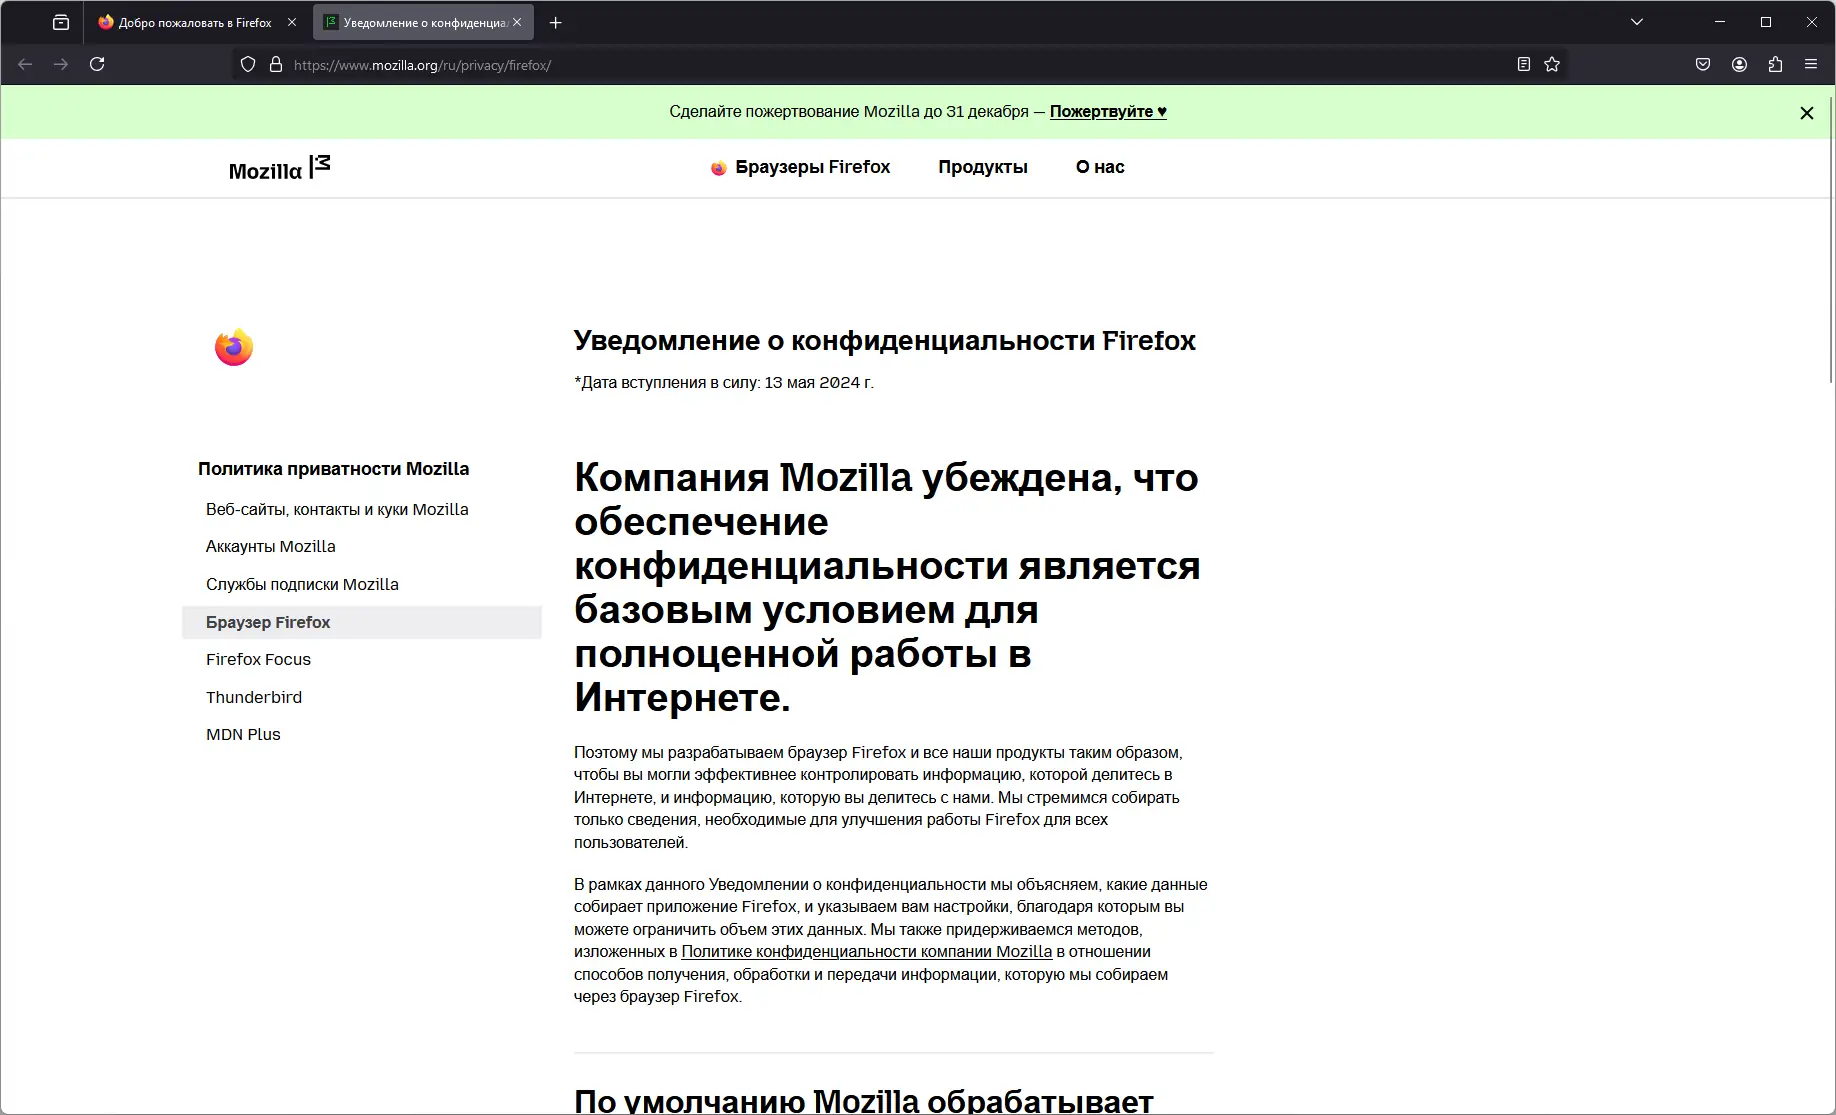The image size is (1836, 1115).
Task: Open the Продукты navigation menu
Action: [x=982, y=167]
